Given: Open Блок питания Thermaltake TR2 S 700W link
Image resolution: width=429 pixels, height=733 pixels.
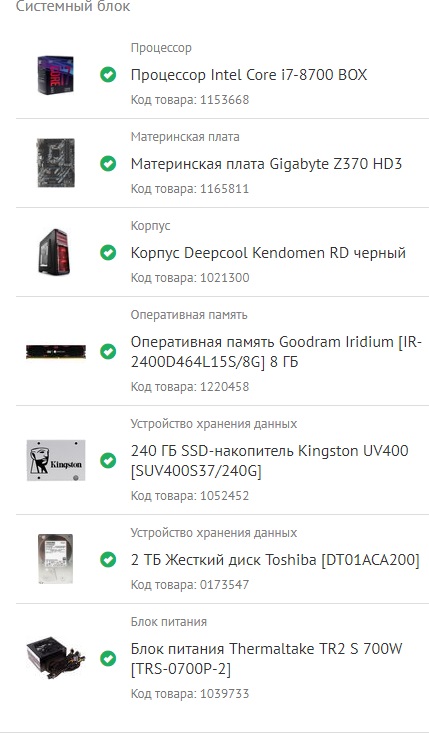Looking at the screenshot, I should 266,659.
